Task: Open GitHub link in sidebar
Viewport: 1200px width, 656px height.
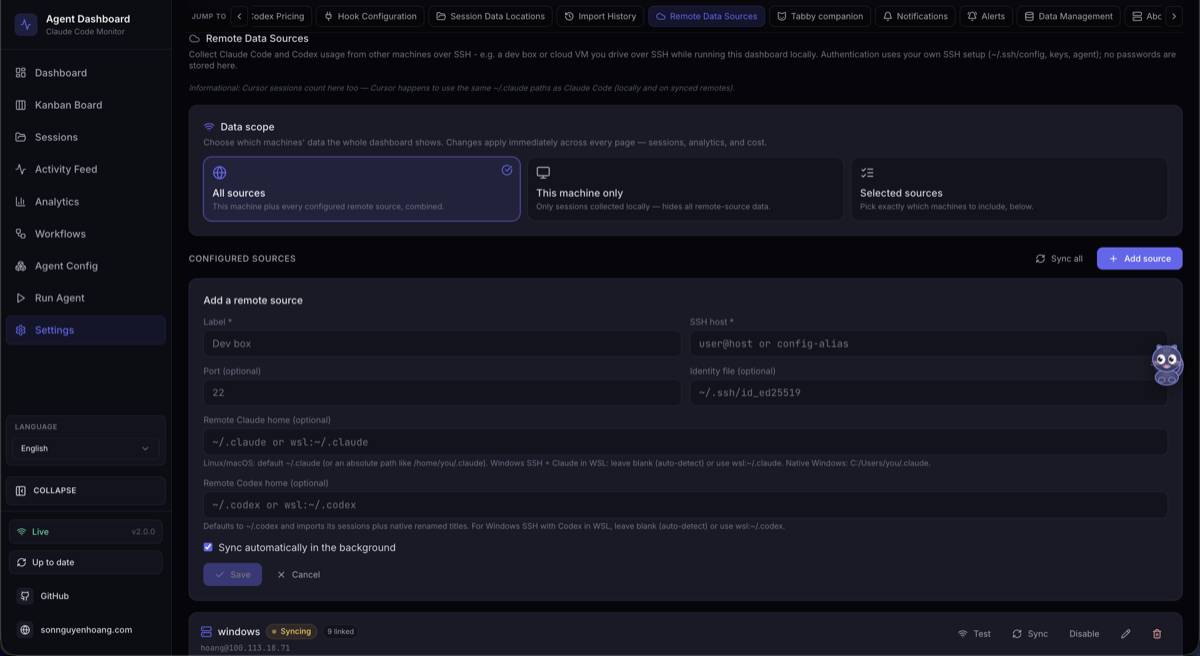Action: point(85,596)
